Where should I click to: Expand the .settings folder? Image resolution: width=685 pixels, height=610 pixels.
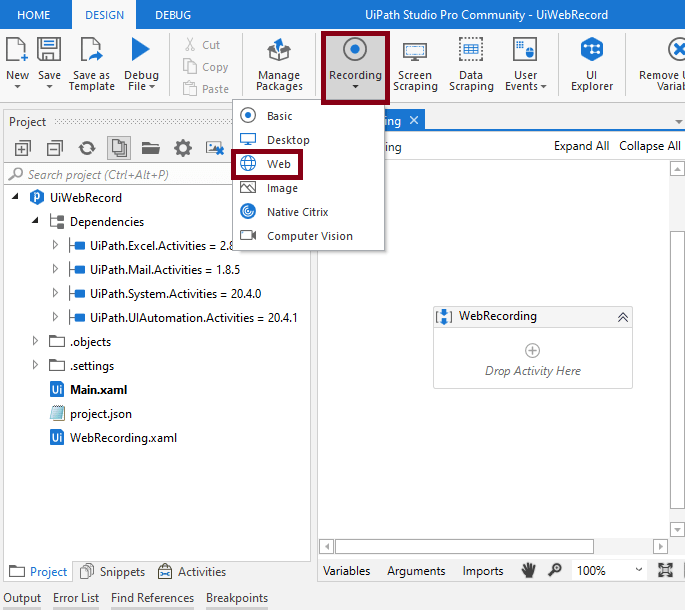[x=35, y=364]
